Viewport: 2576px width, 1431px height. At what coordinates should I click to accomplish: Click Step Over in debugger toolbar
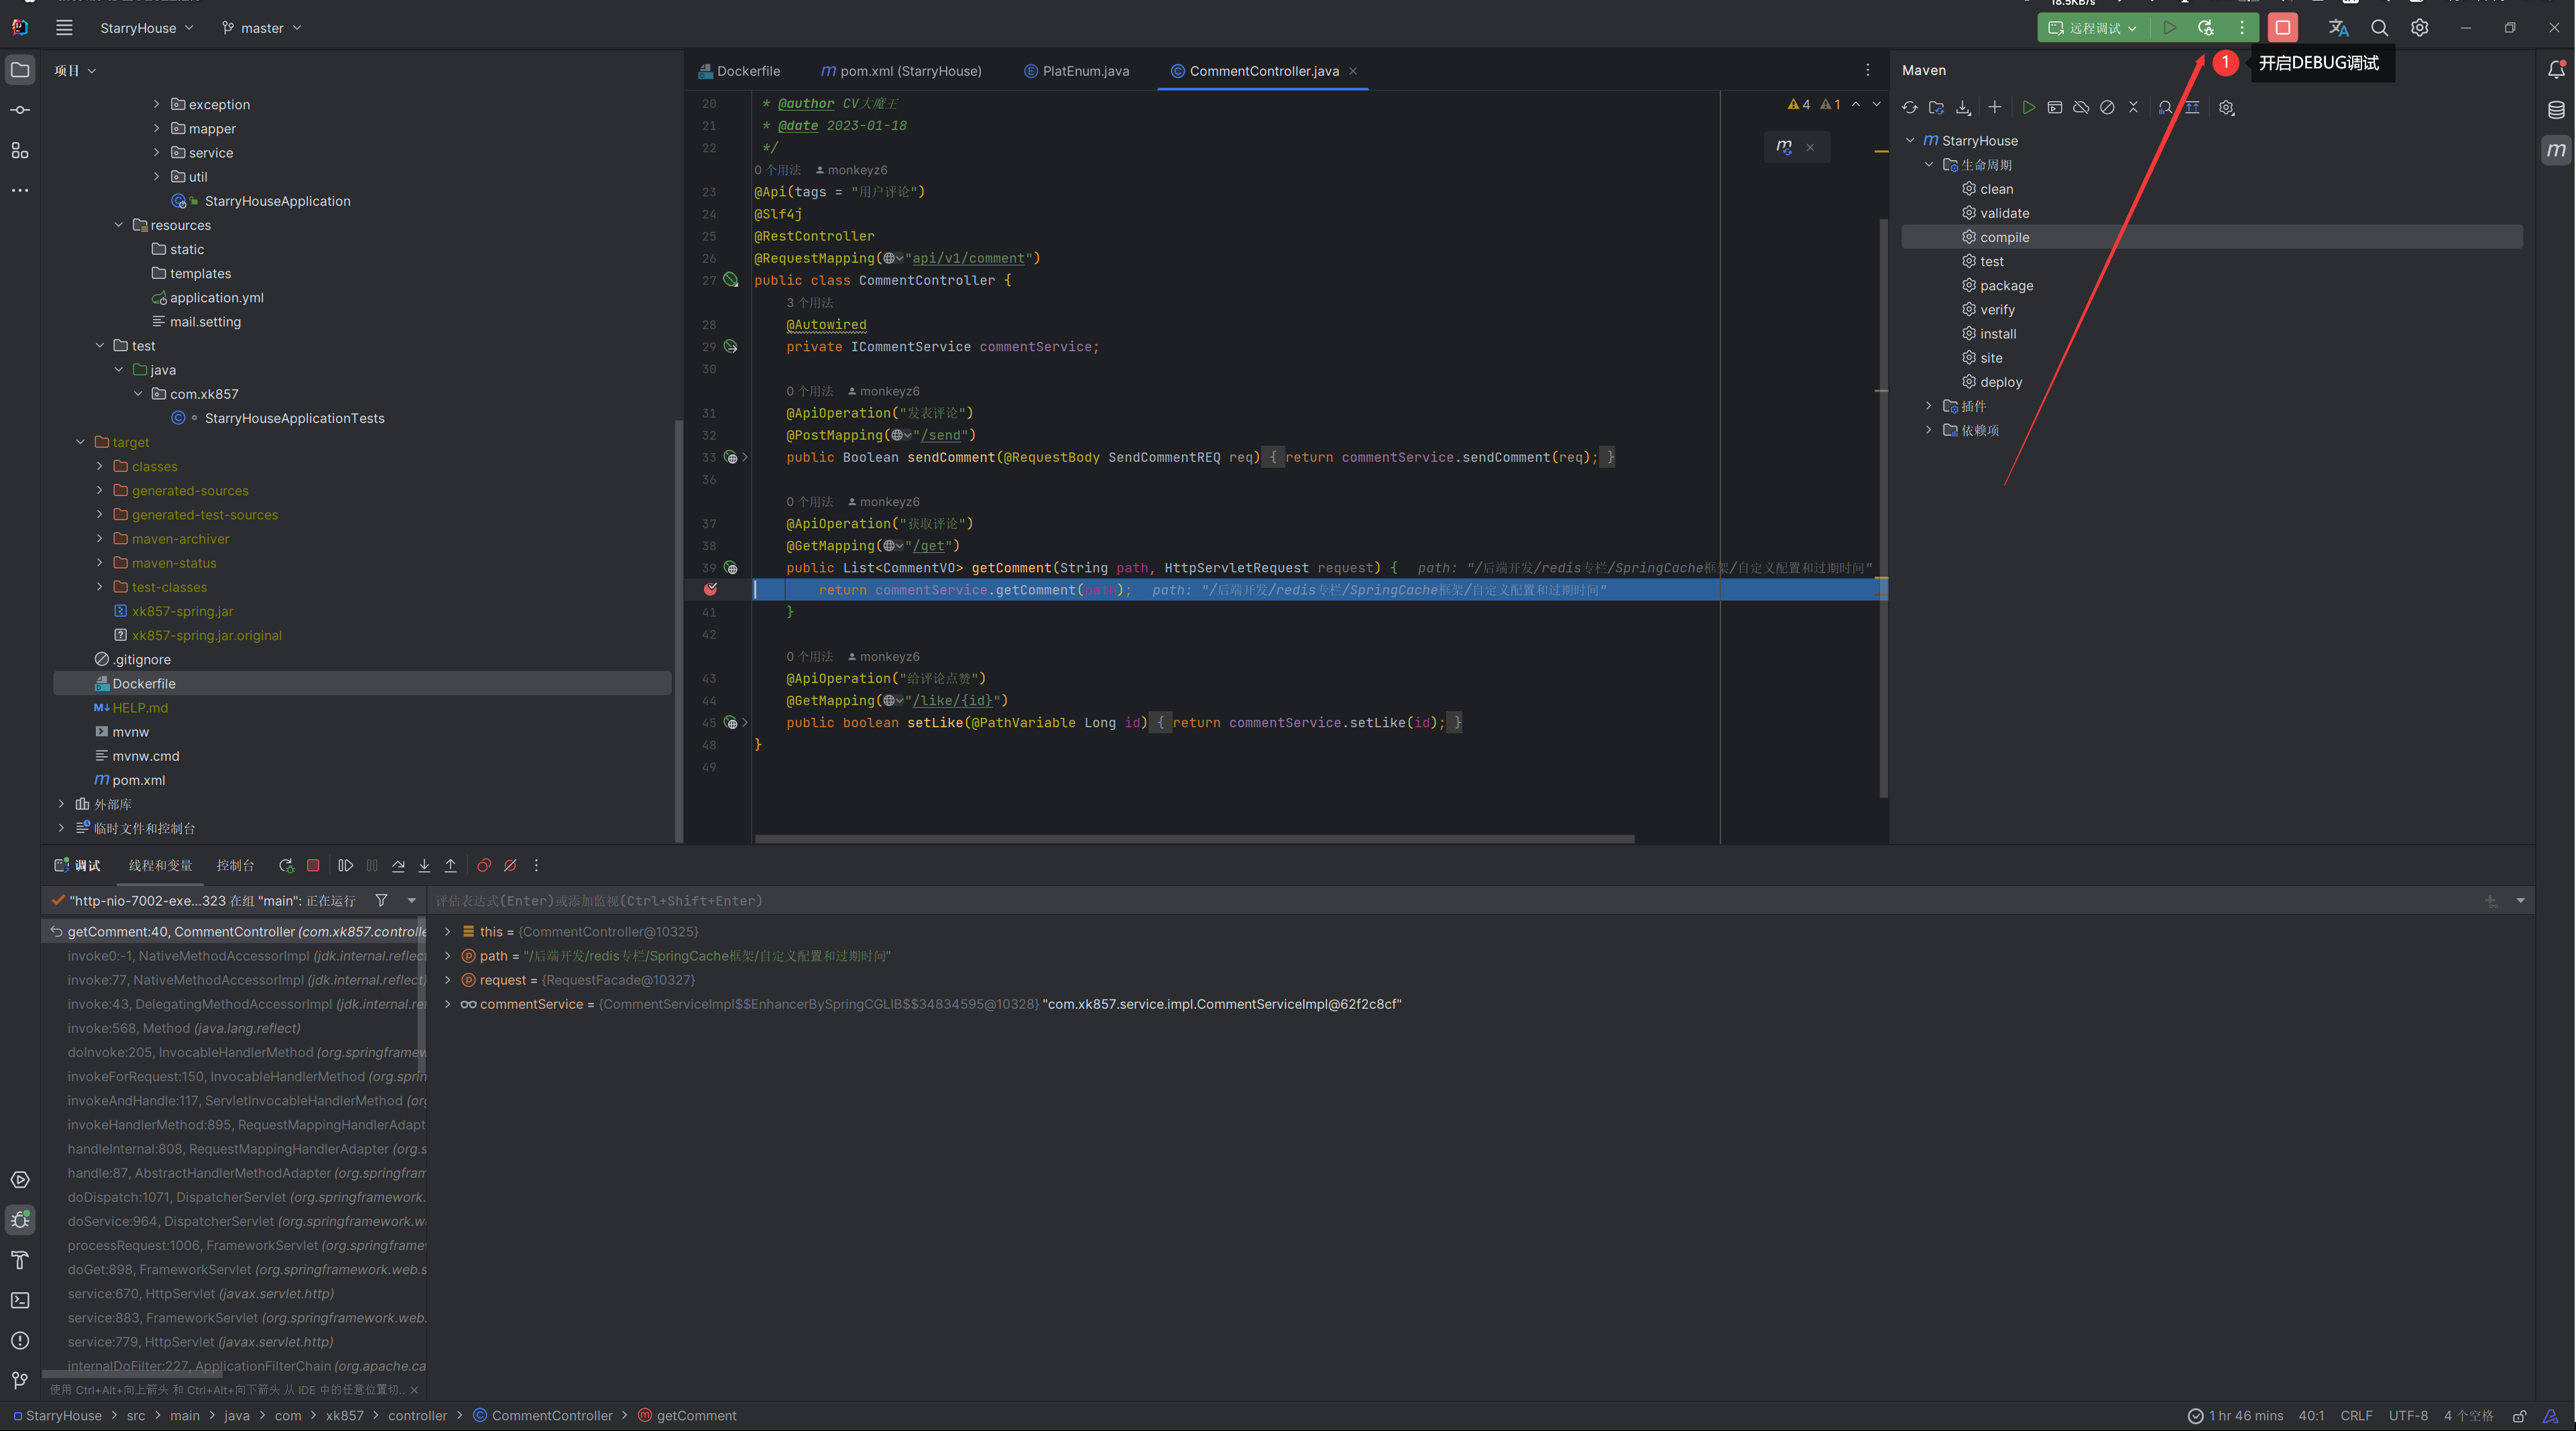click(x=398, y=866)
